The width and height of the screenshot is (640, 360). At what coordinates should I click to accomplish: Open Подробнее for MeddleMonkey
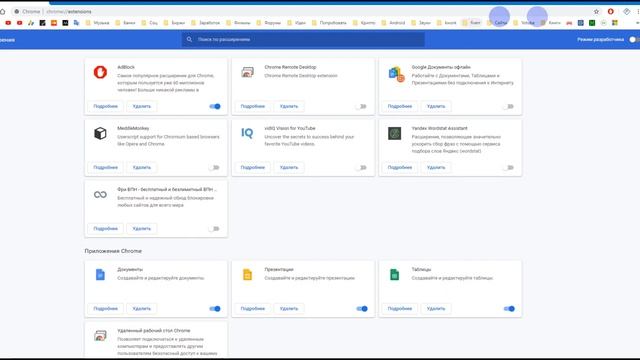(105, 168)
